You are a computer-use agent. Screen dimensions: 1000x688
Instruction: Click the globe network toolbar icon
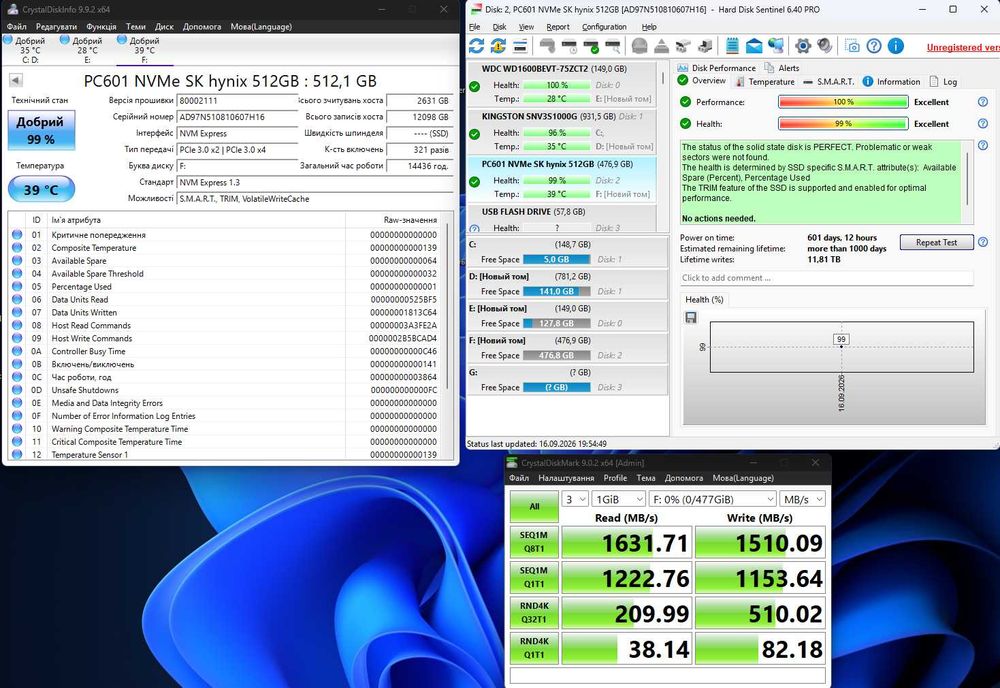coord(776,46)
